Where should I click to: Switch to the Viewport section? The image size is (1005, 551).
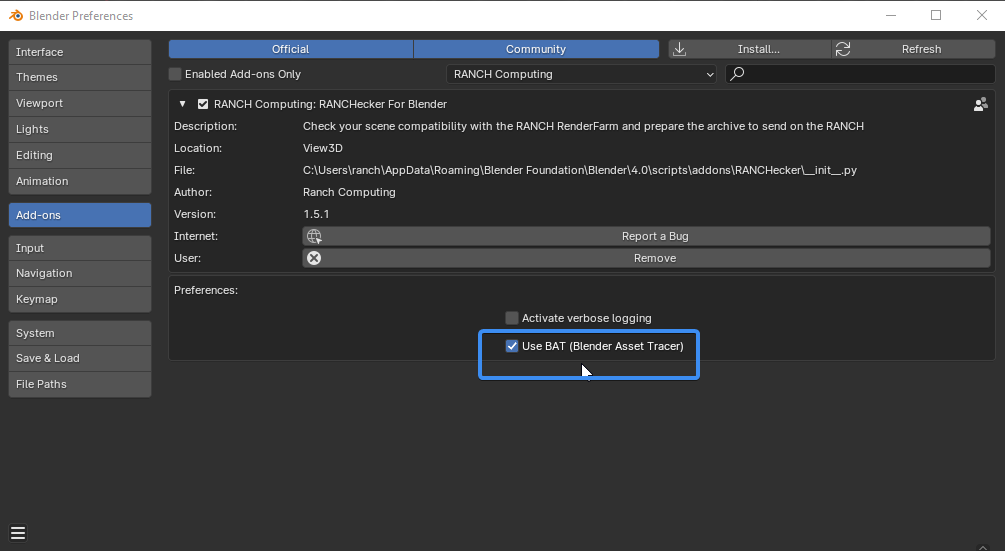coord(80,103)
